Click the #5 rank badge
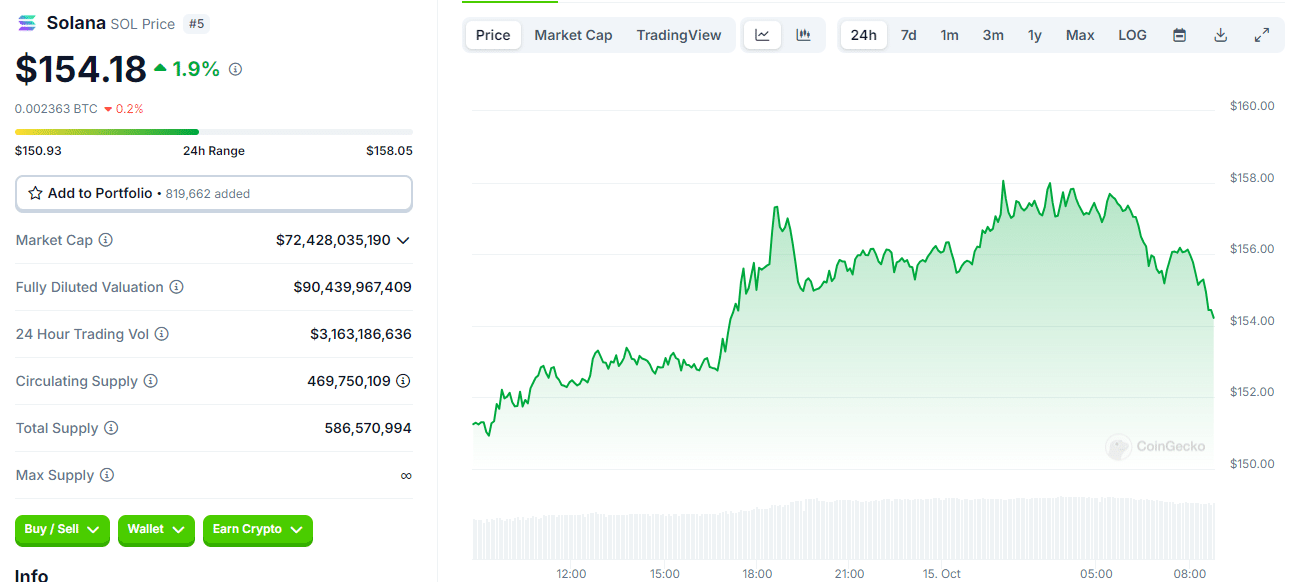The image size is (1298, 582). [197, 24]
